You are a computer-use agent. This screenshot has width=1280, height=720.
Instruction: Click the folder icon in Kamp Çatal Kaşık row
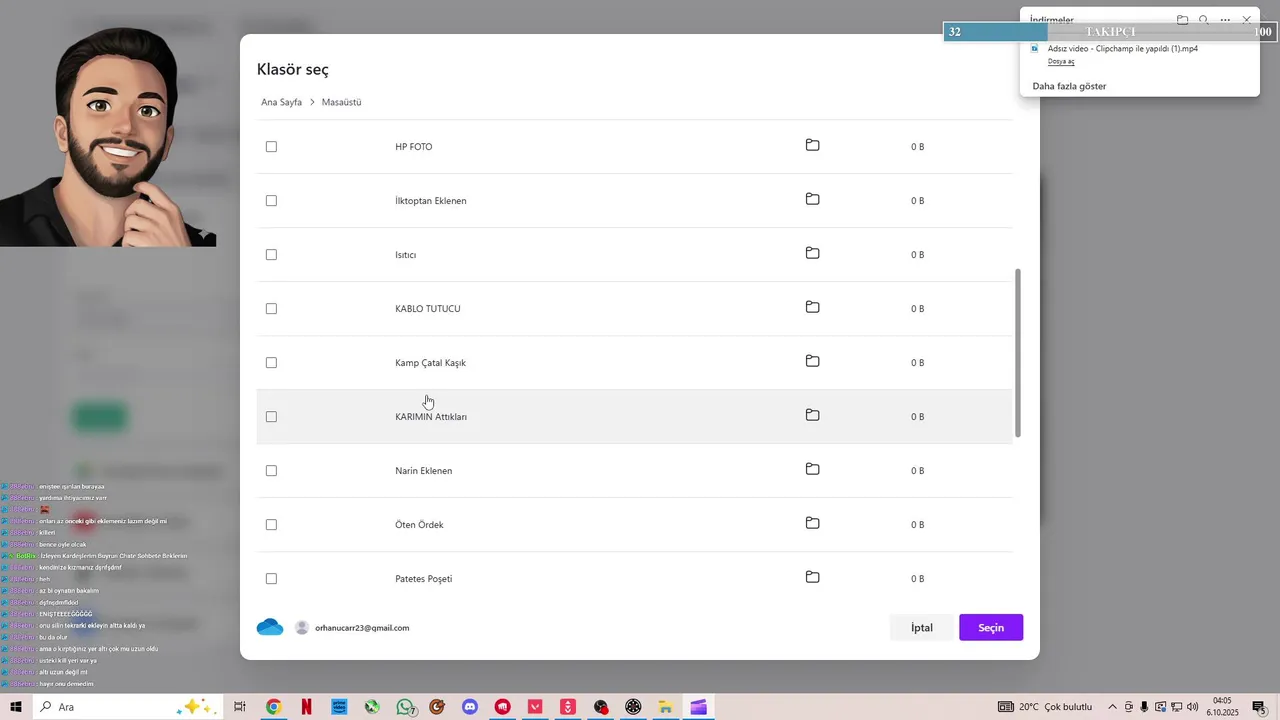click(812, 362)
